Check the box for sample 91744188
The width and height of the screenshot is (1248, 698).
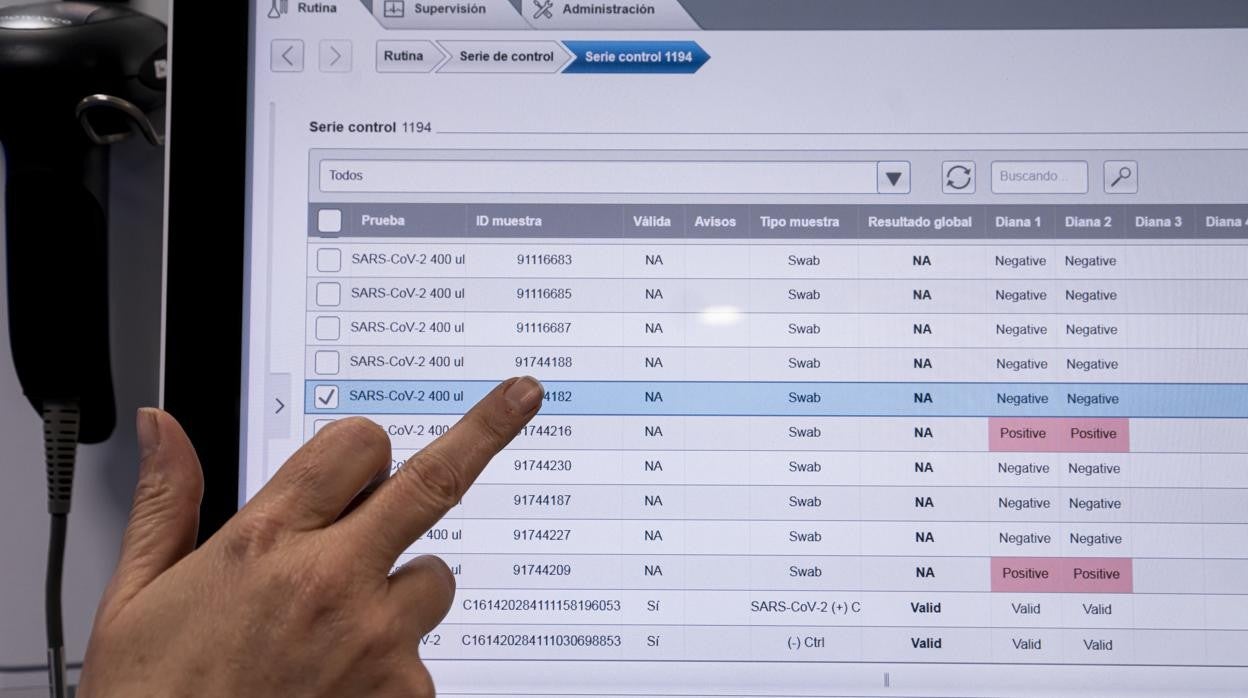click(x=327, y=362)
